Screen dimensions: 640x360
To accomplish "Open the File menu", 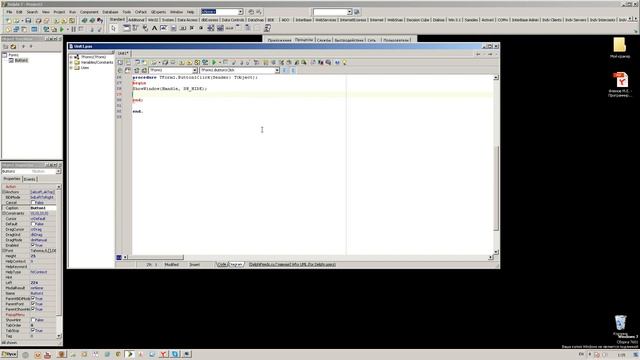I will 9,12.
